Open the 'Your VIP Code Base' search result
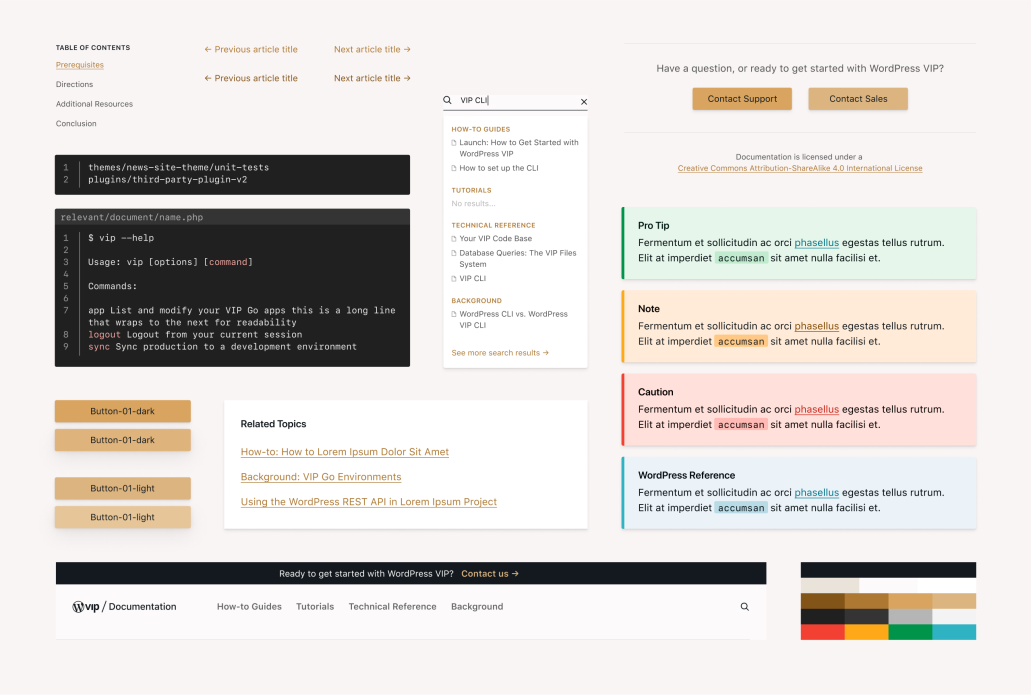Screen dimensions: 1031x695 click(x=496, y=239)
